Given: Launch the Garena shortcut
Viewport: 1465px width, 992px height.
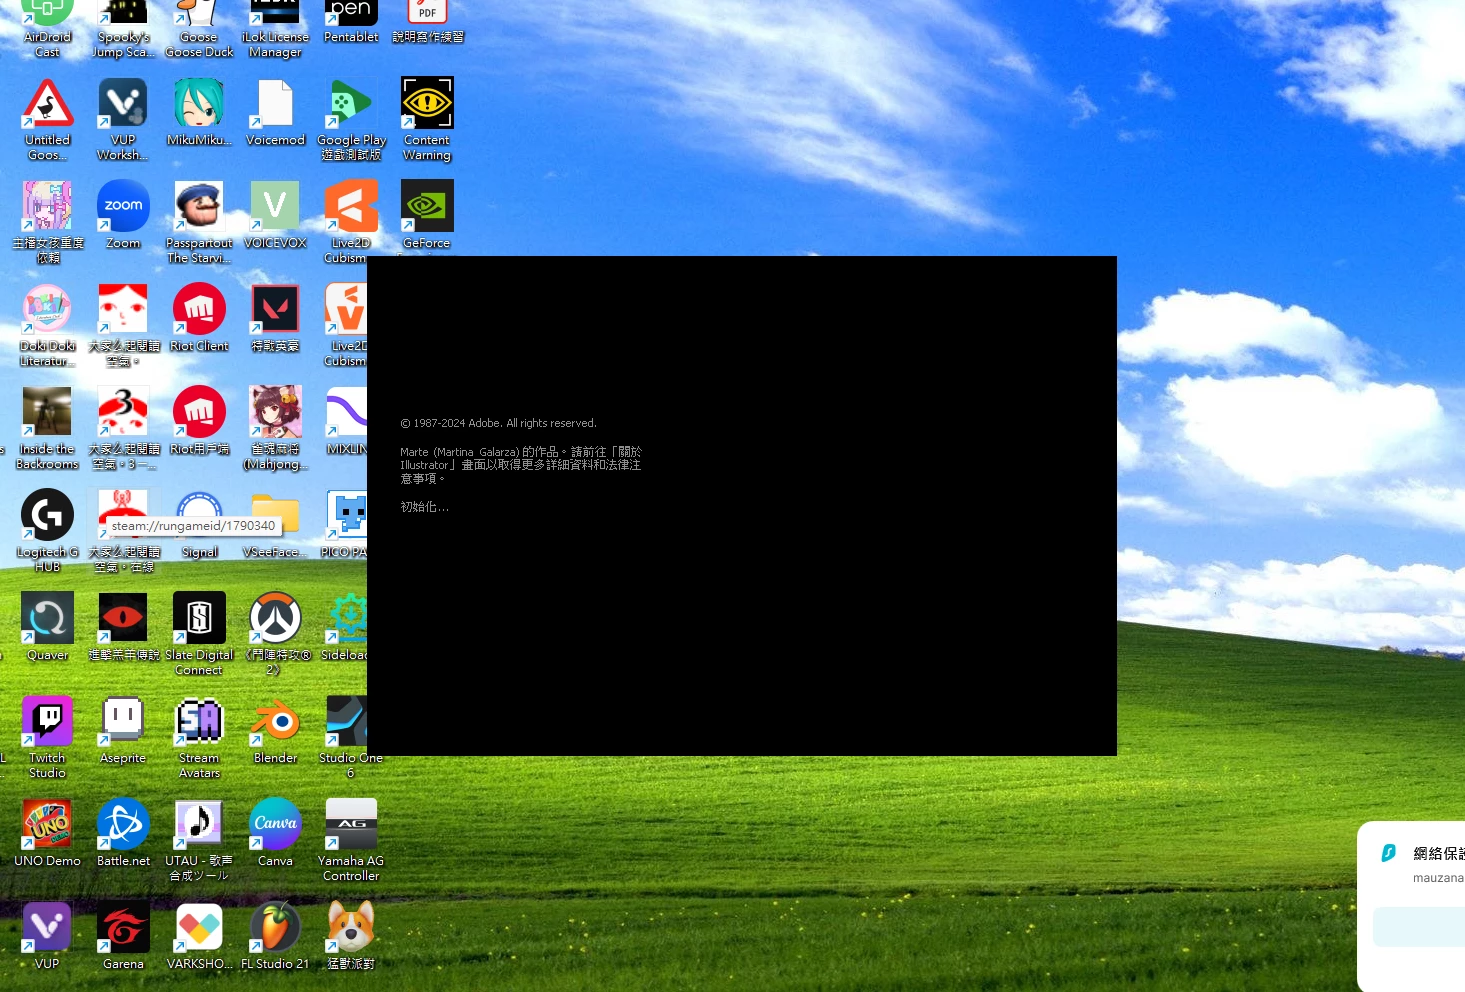Looking at the screenshot, I should 123,936.
